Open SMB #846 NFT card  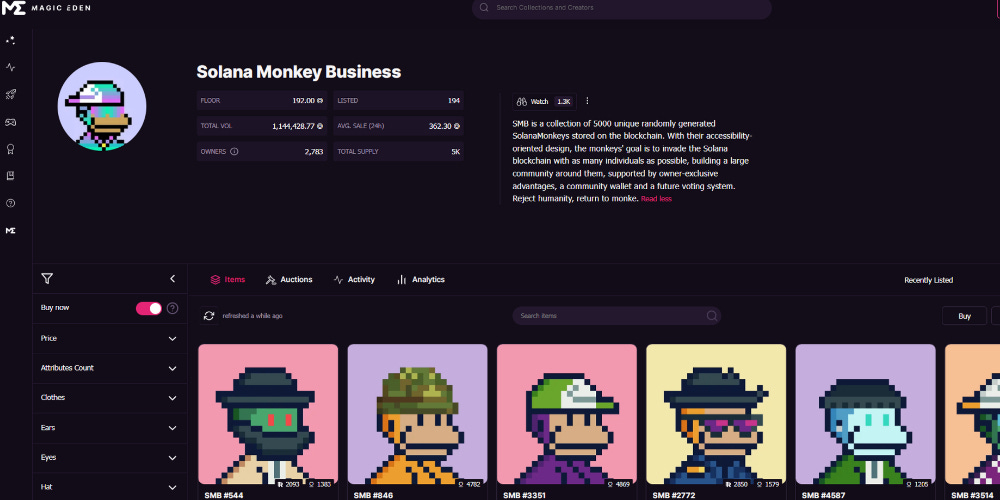click(417, 422)
